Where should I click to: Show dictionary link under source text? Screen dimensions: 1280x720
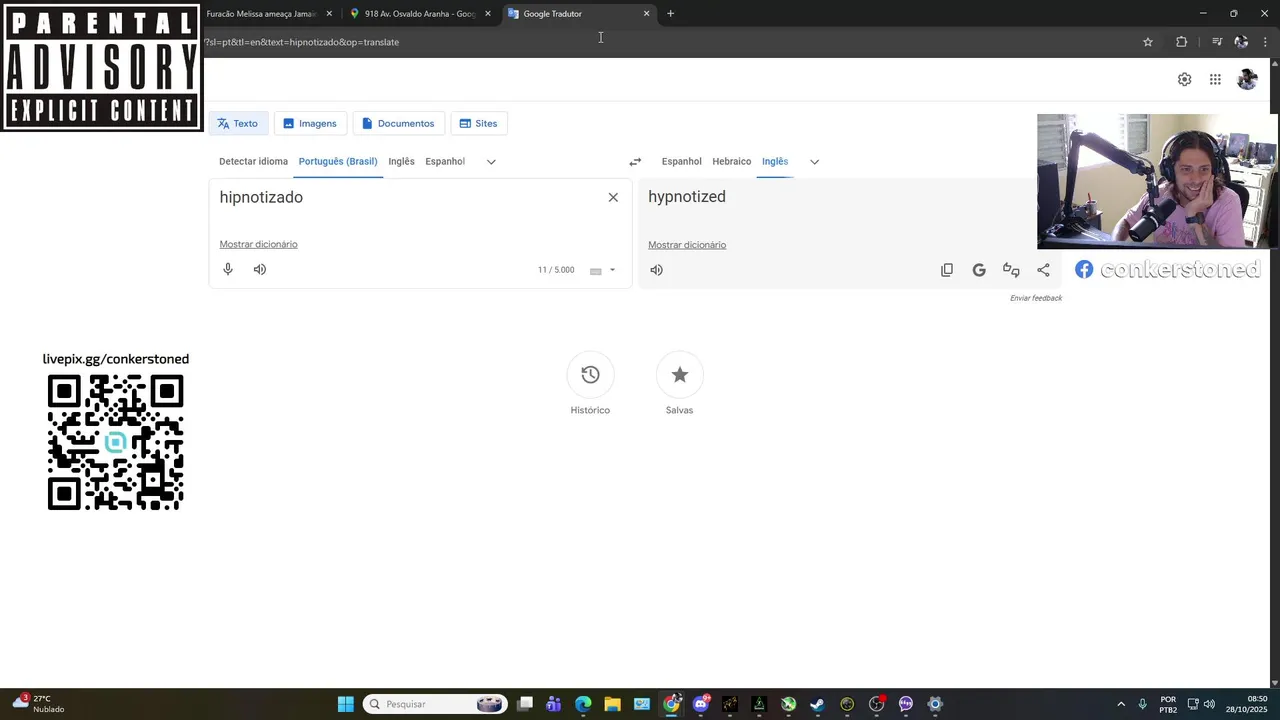258,244
